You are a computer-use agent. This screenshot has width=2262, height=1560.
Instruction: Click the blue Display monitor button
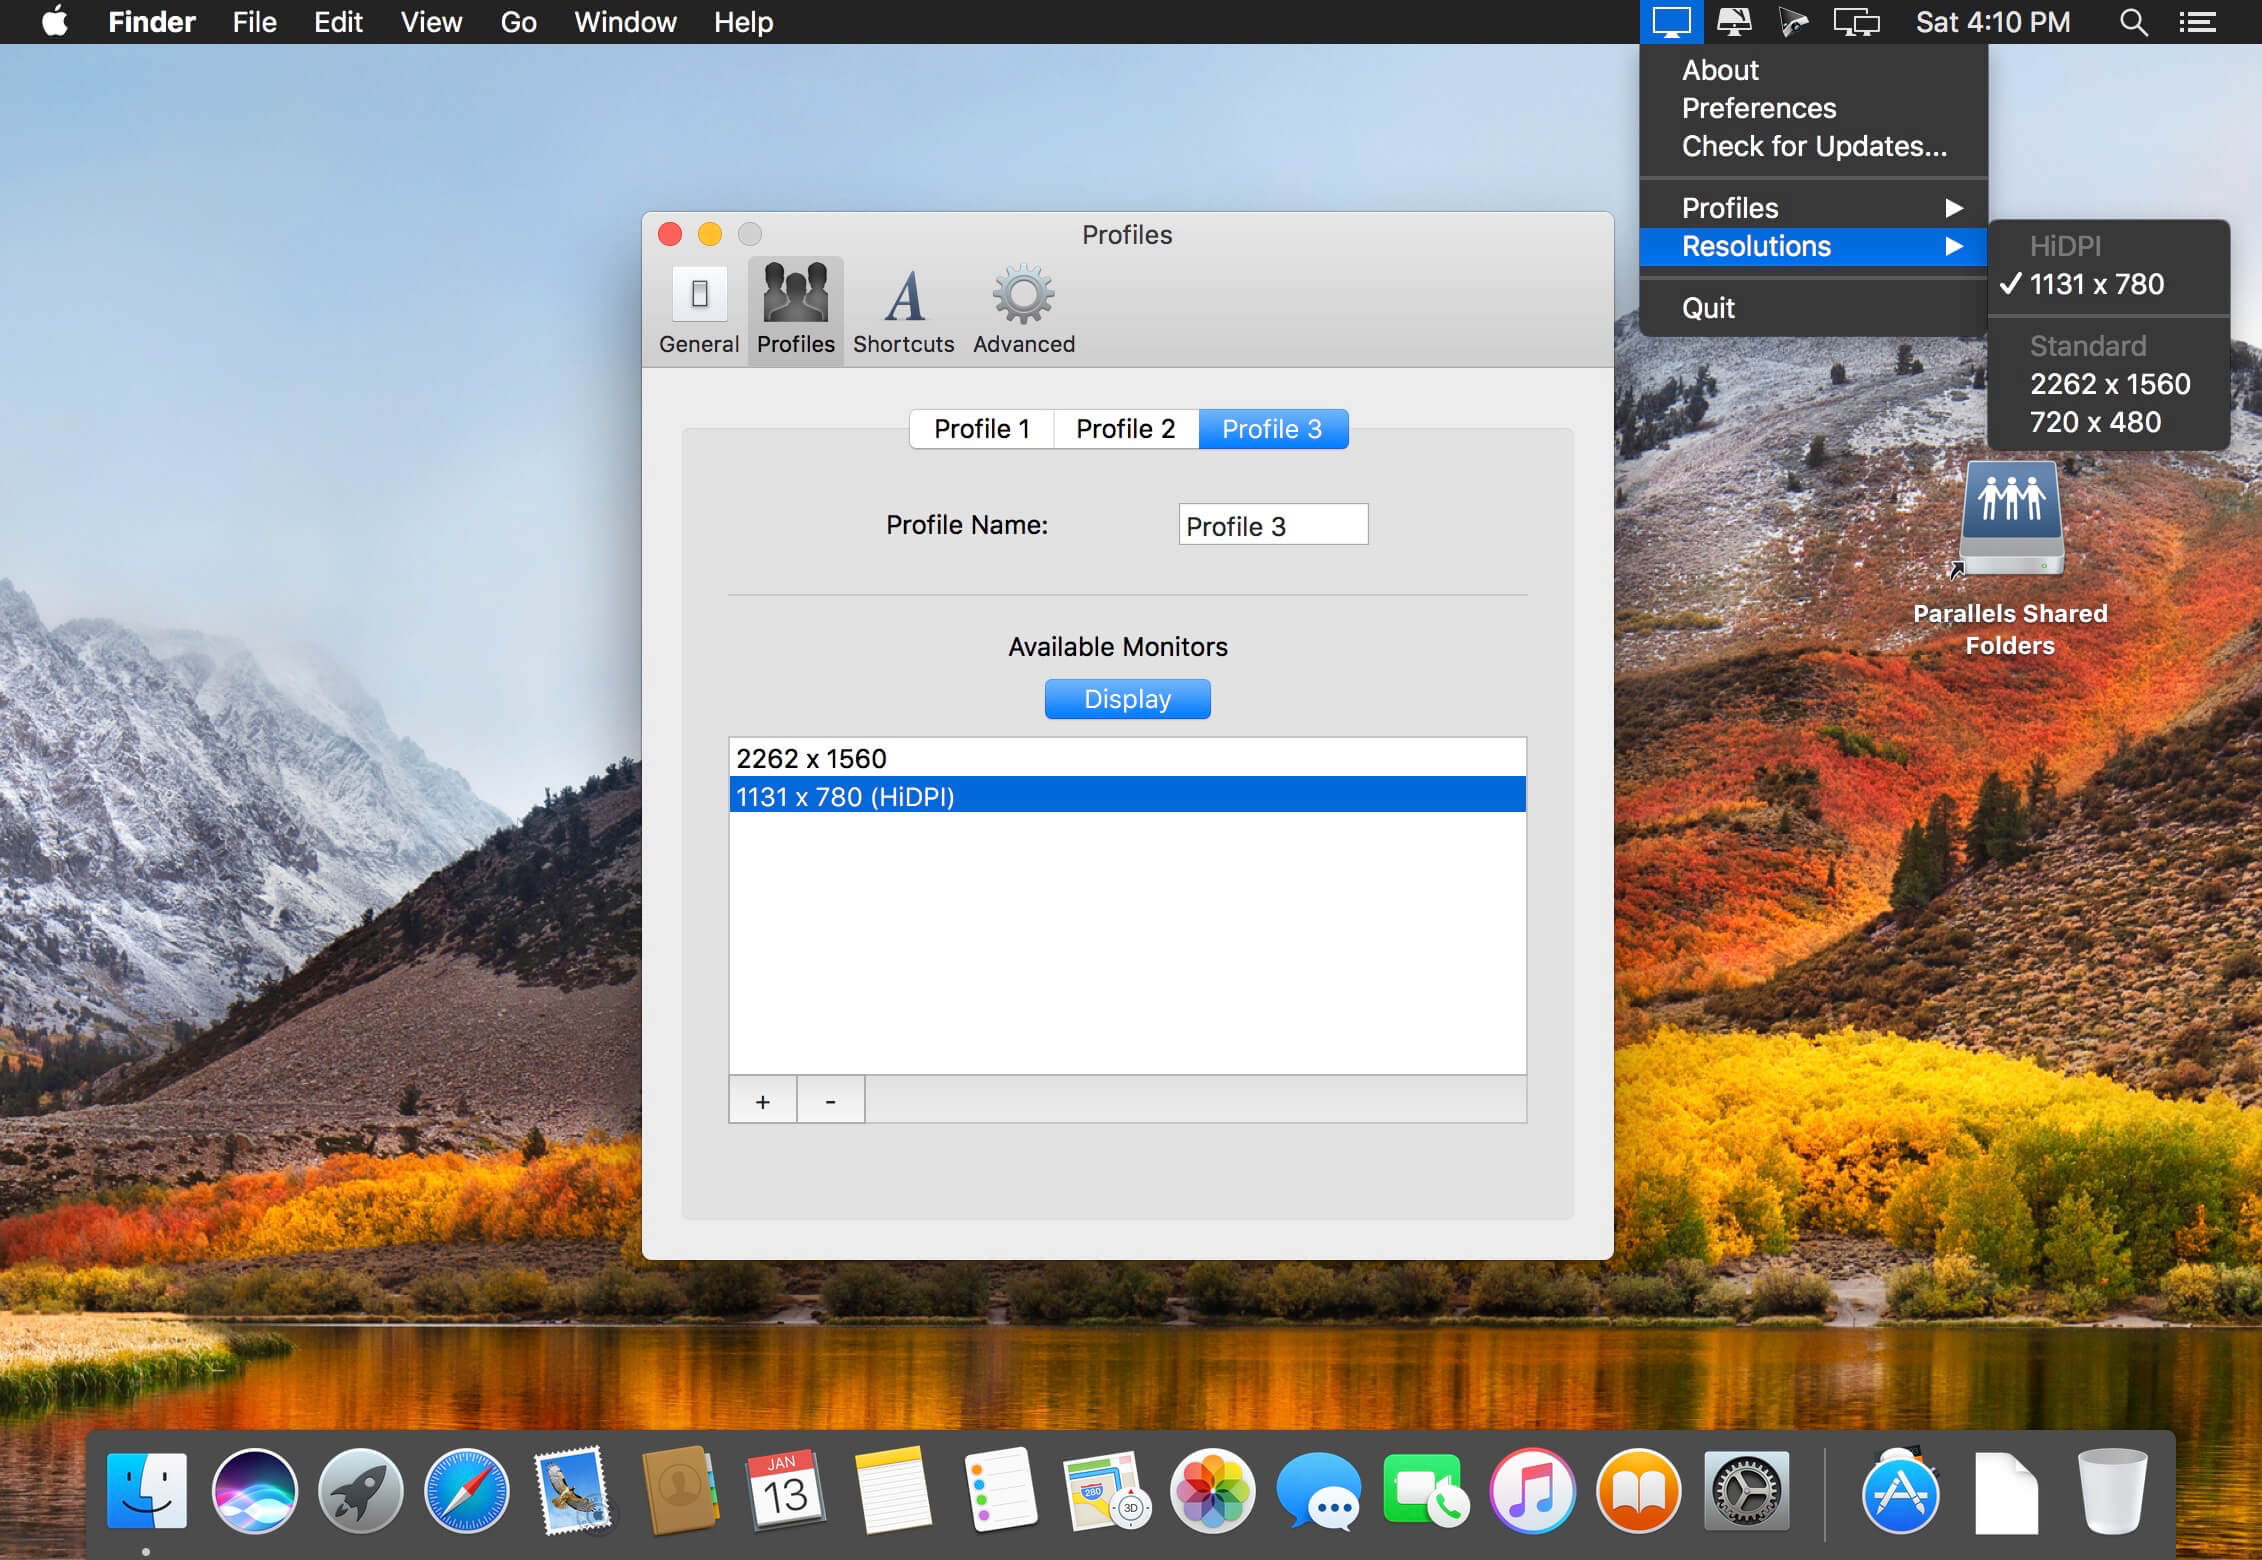(1127, 699)
